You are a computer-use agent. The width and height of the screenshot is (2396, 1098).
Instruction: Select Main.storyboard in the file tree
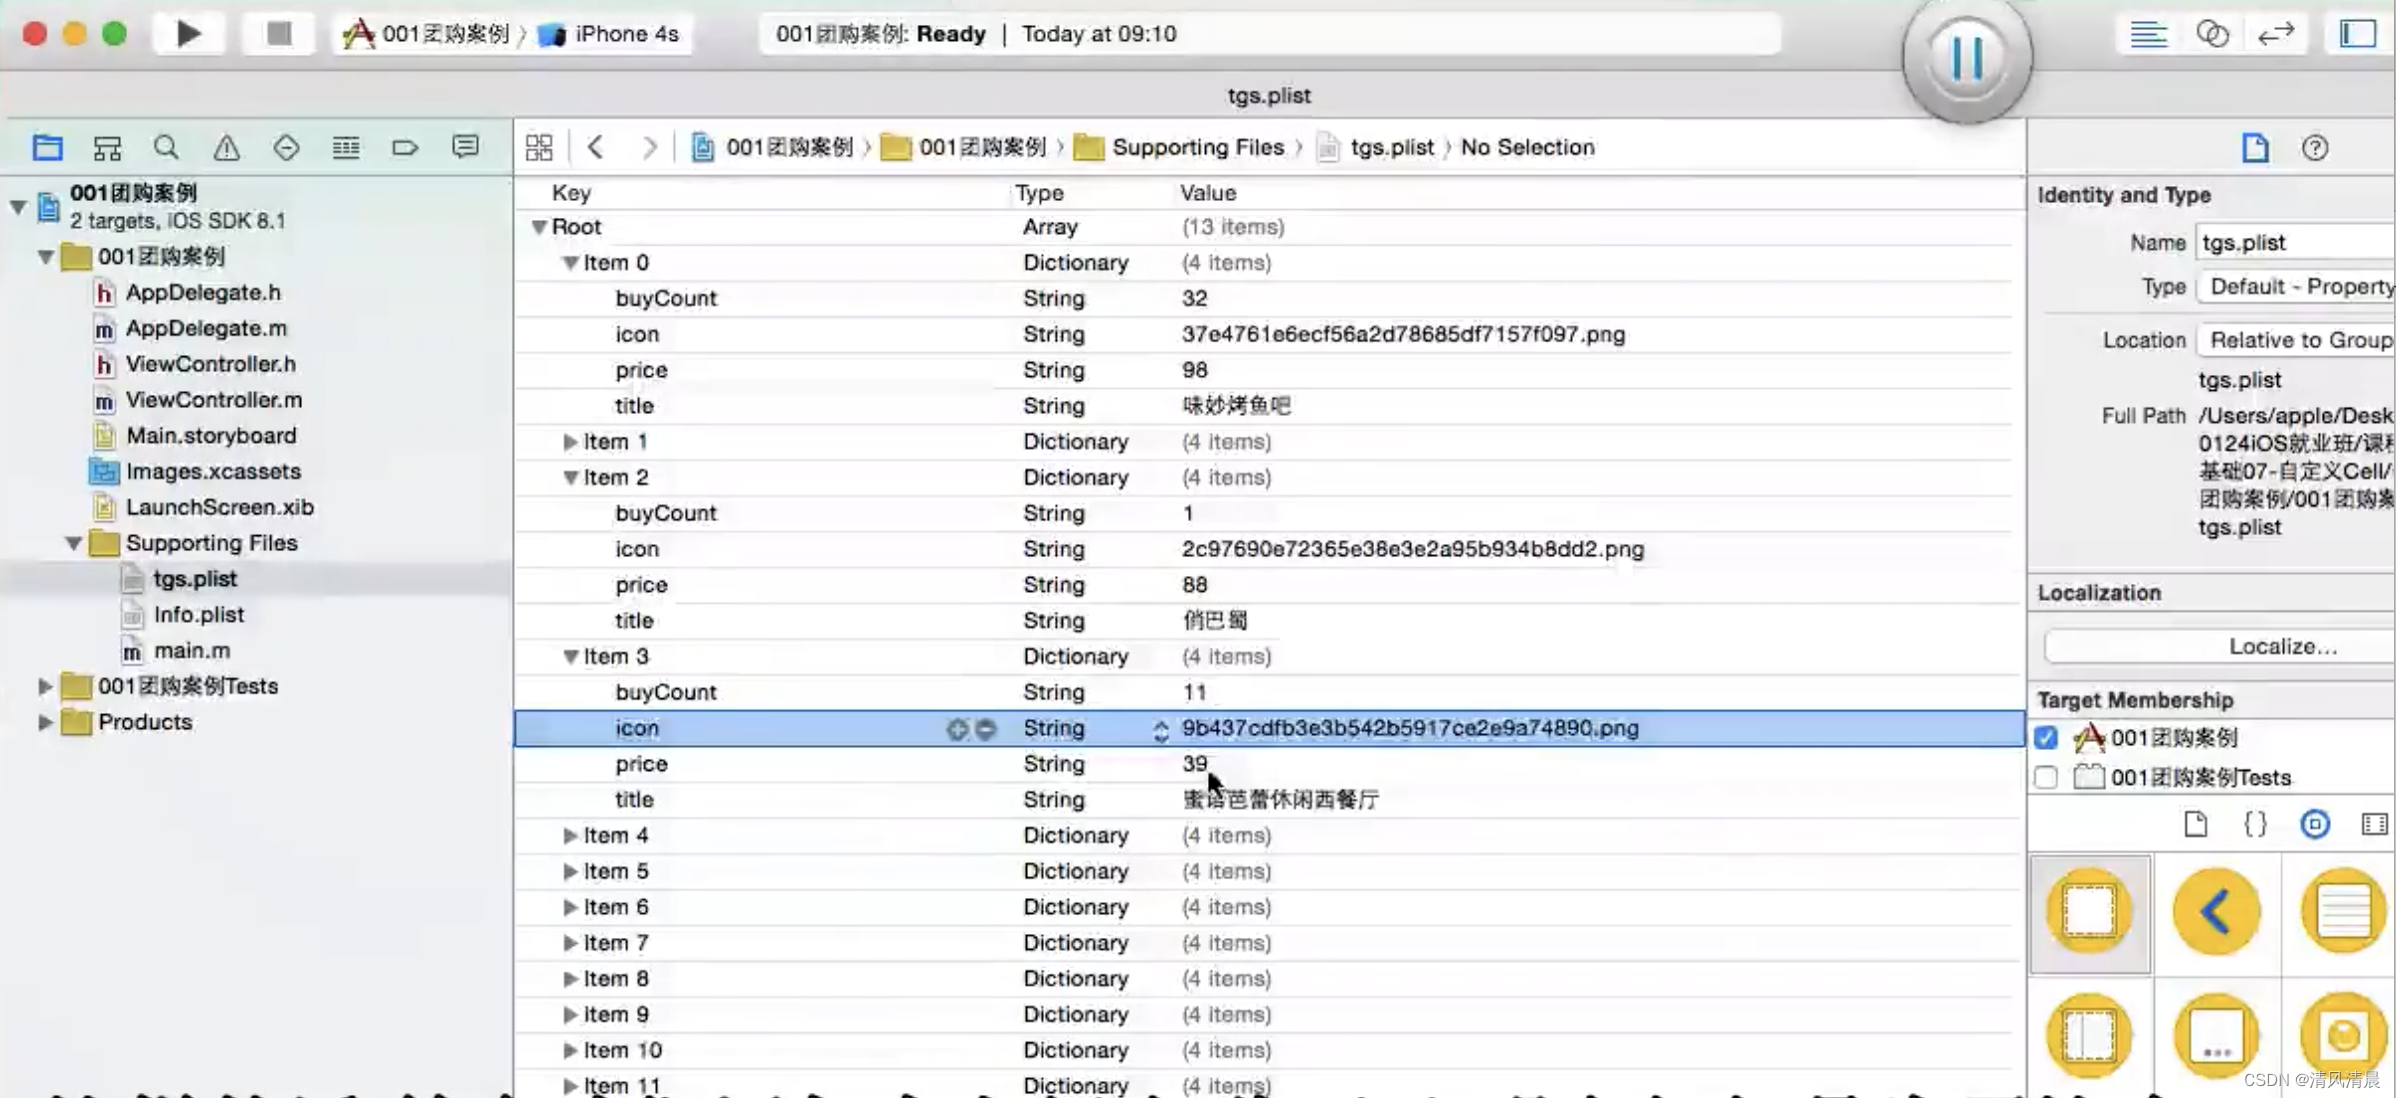pyautogui.click(x=211, y=436)
